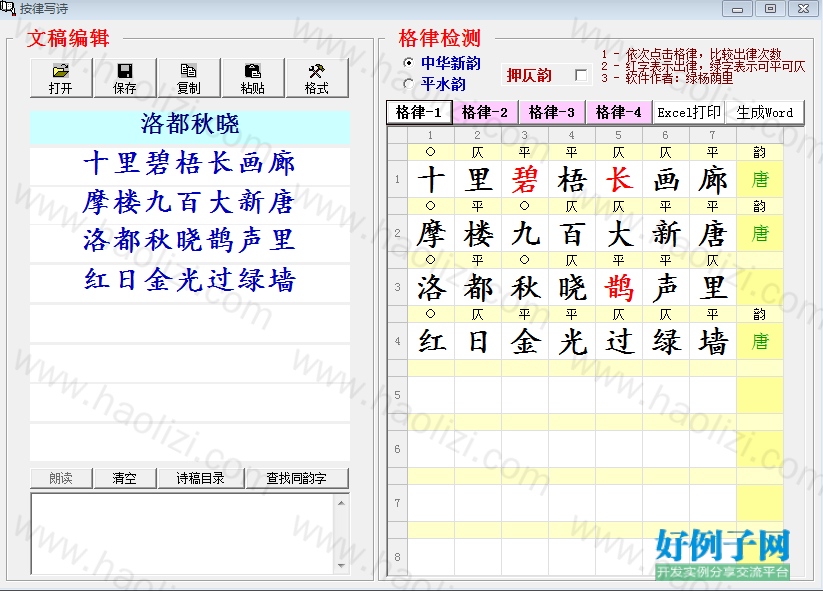Viewport: 823px width, 591px height.
Task: Click character 金 in grid row 4
Action: click(525, 342)
